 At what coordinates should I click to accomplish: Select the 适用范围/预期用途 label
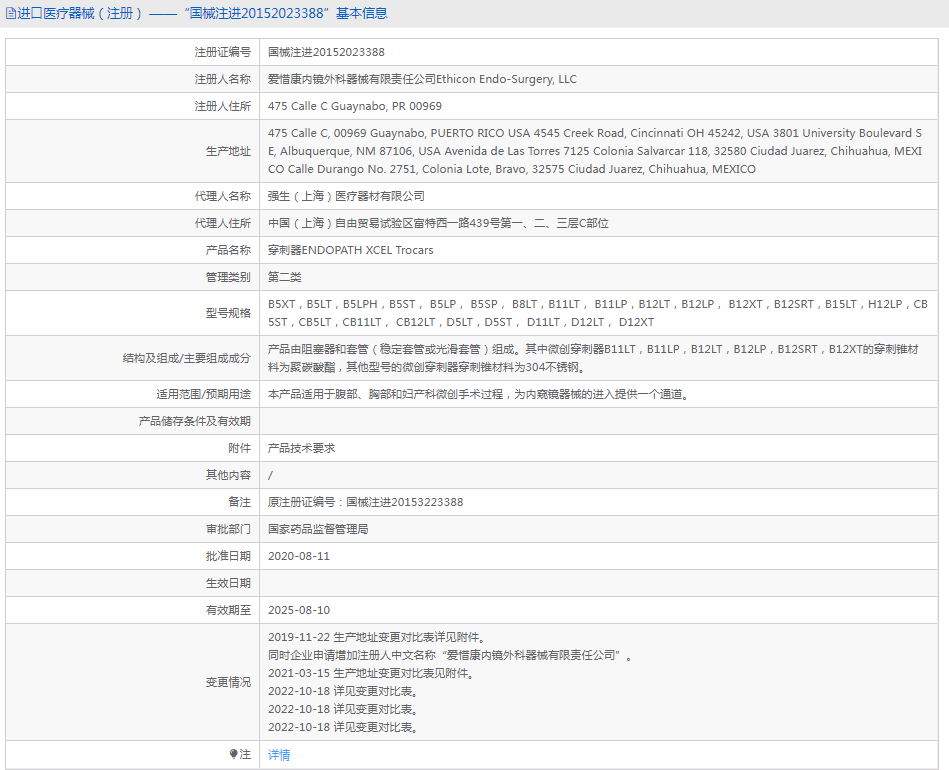(x=203, y=395)
